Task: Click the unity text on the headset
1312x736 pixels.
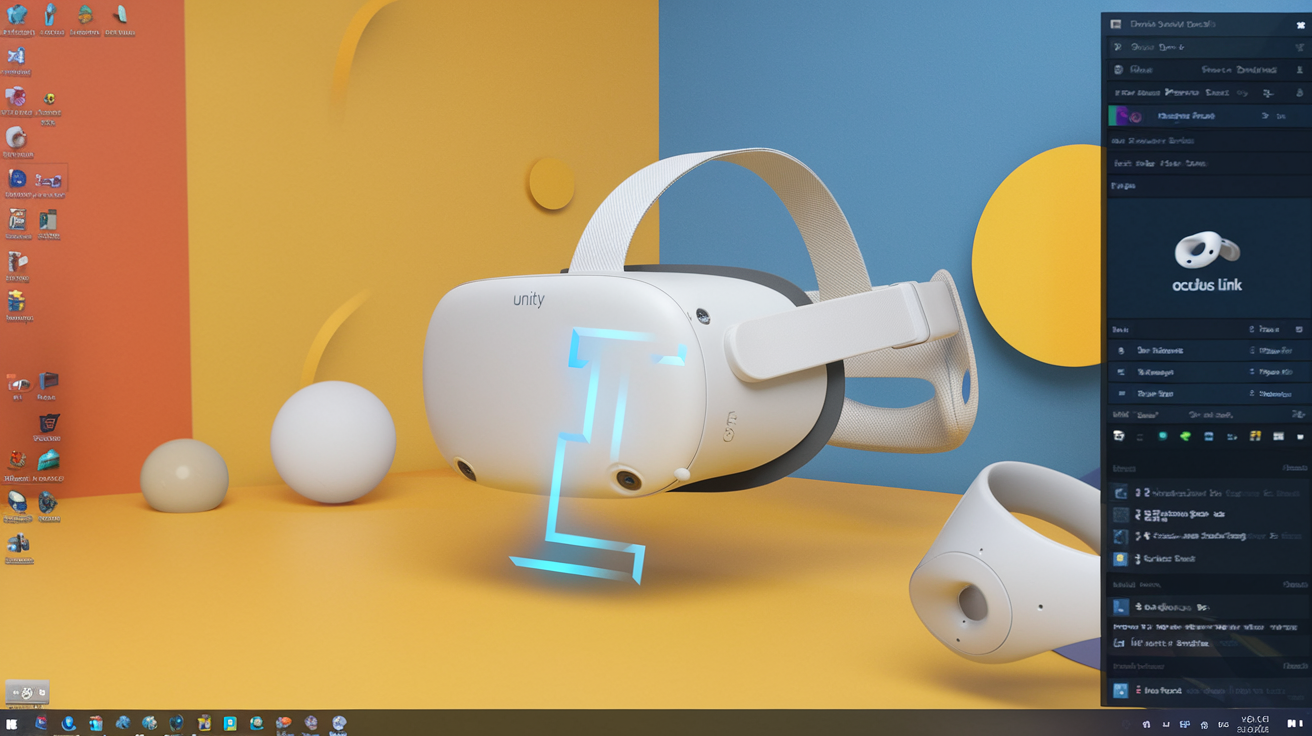Action: 529,299
